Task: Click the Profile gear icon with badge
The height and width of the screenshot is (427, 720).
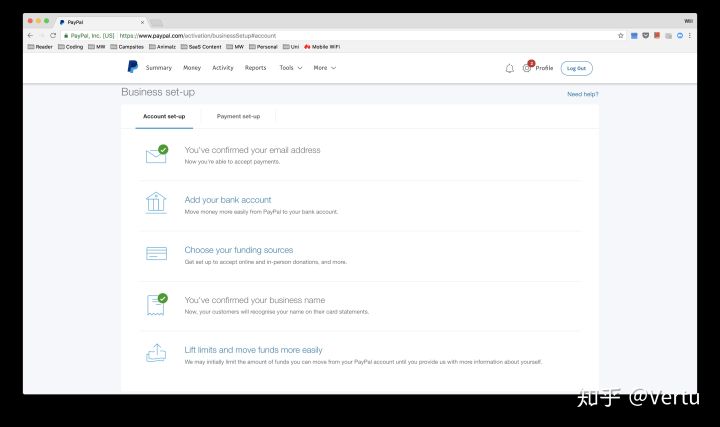Action: 527,67
